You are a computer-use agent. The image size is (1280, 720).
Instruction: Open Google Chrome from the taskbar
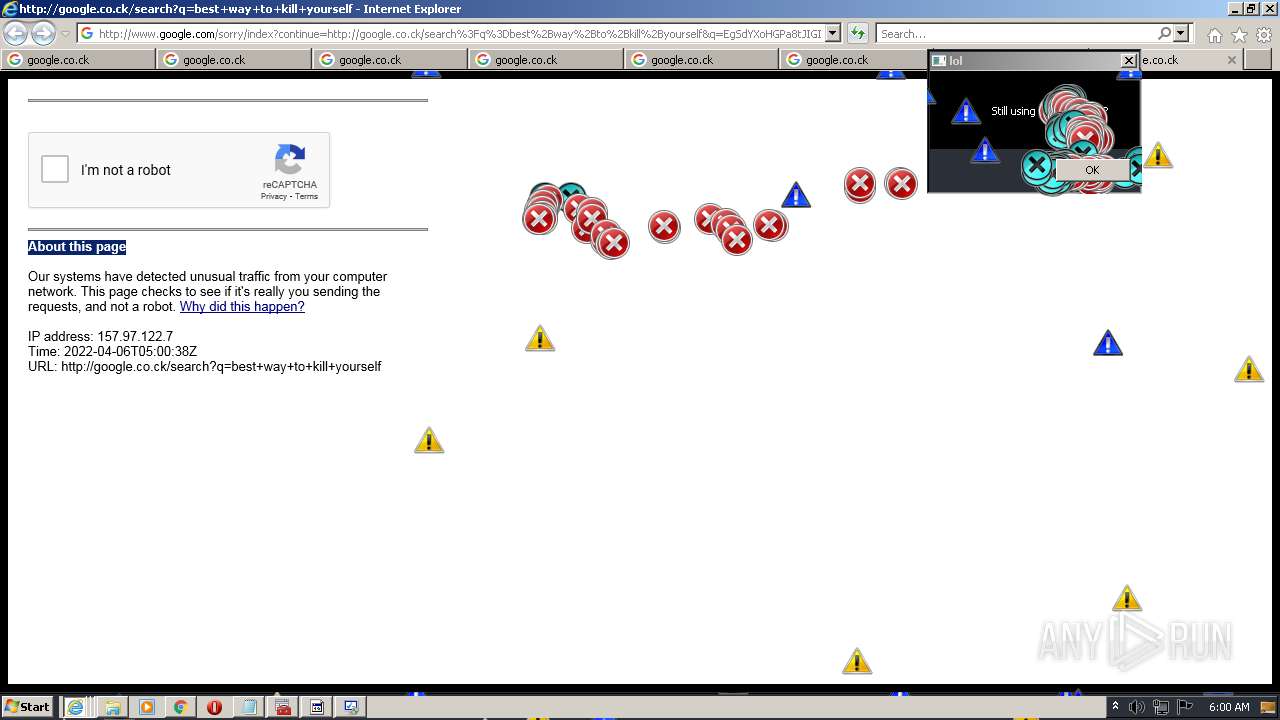180,707
